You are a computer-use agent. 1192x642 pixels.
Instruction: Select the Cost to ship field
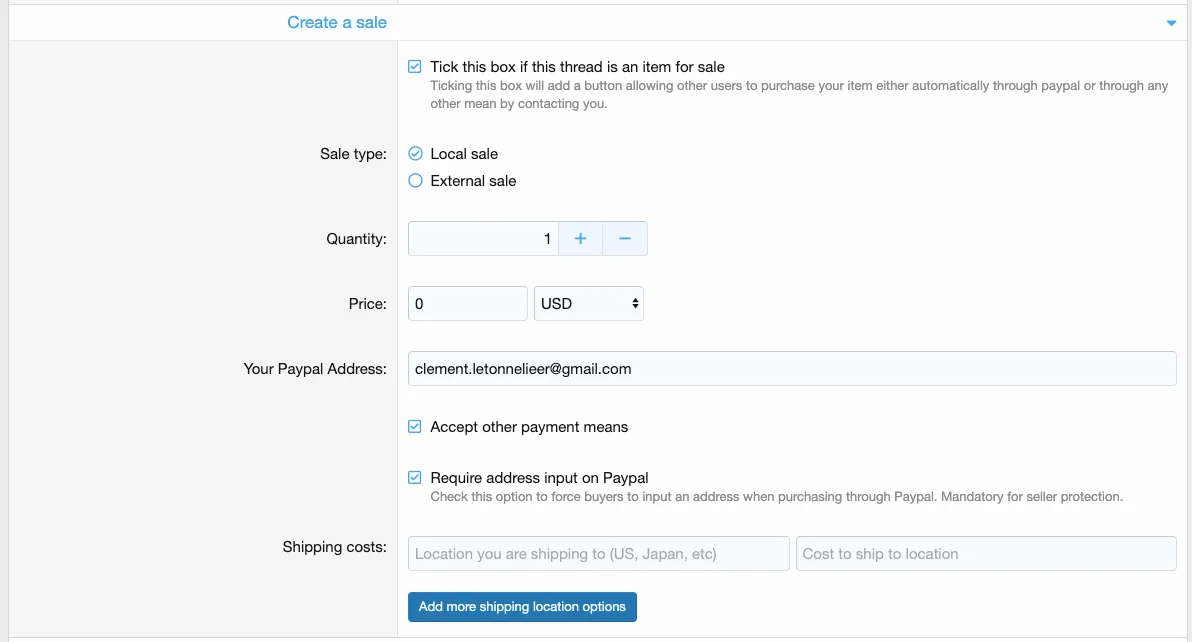click(x=985, y=554)
